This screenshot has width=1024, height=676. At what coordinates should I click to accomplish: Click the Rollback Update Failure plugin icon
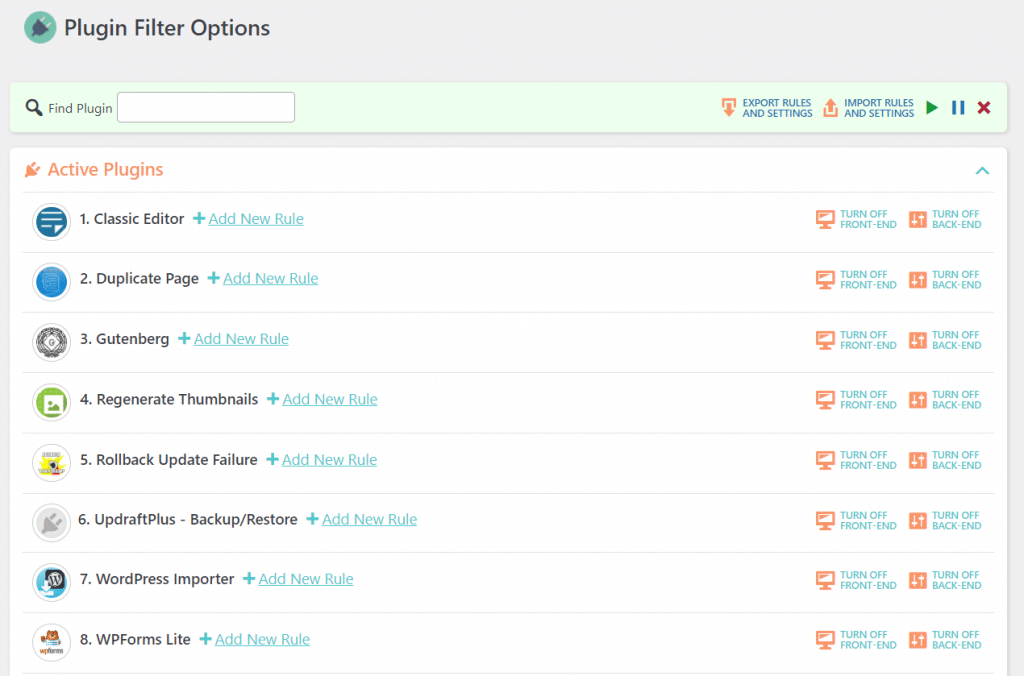(x=52, y=462)
